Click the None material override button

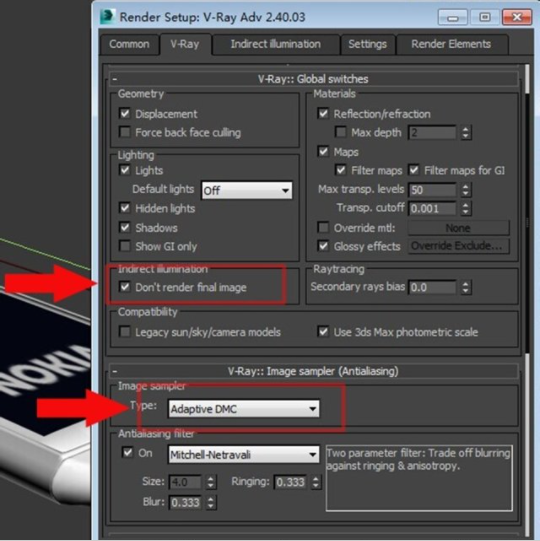(x=459, y=228)
